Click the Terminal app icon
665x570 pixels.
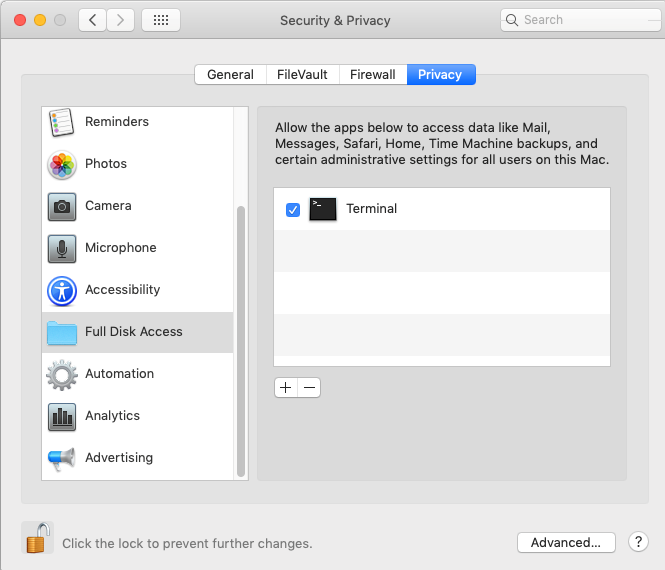tap(323, 209)
